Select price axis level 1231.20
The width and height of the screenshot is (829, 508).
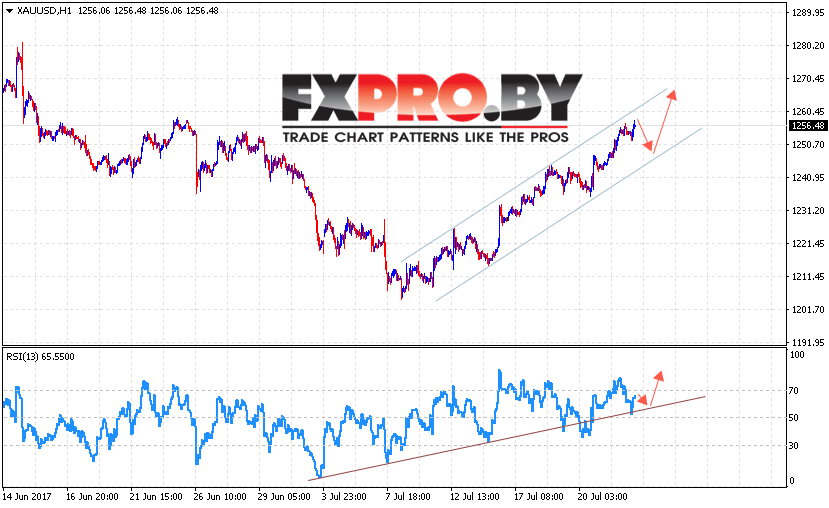(x=808, y=210)
